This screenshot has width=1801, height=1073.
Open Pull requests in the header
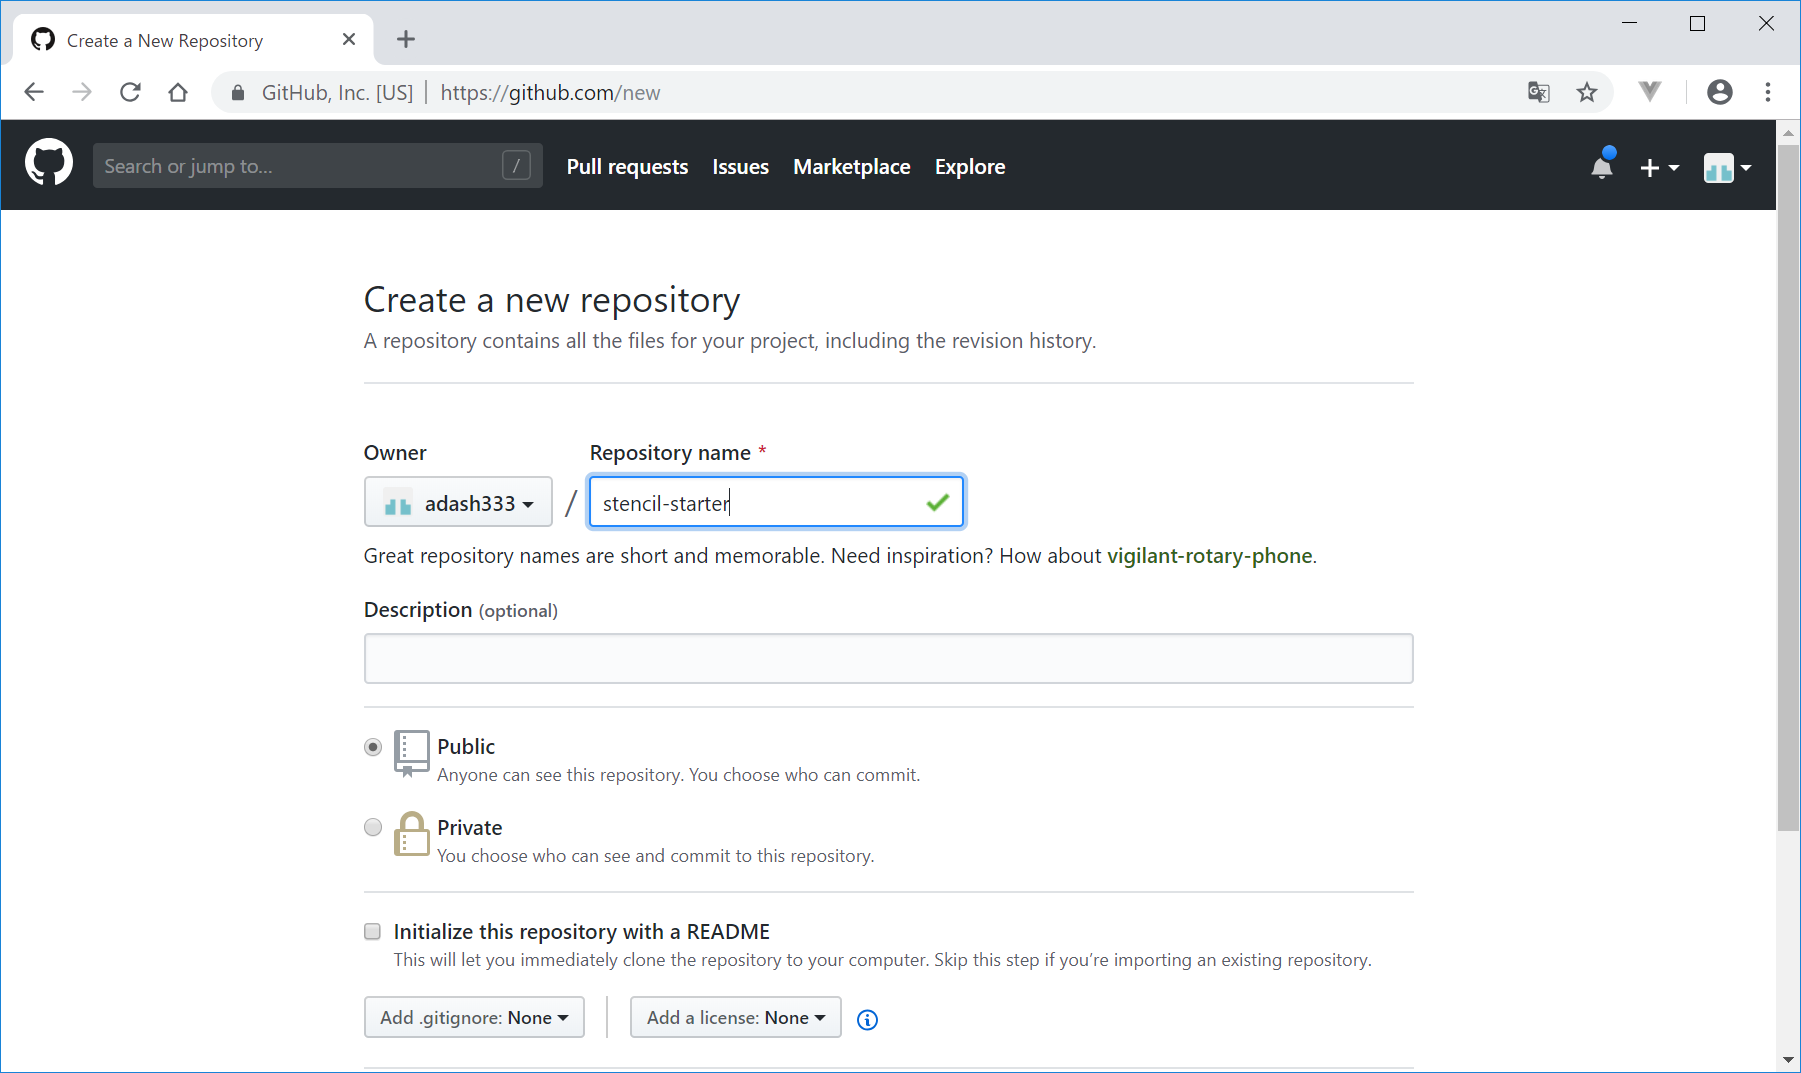627,167
